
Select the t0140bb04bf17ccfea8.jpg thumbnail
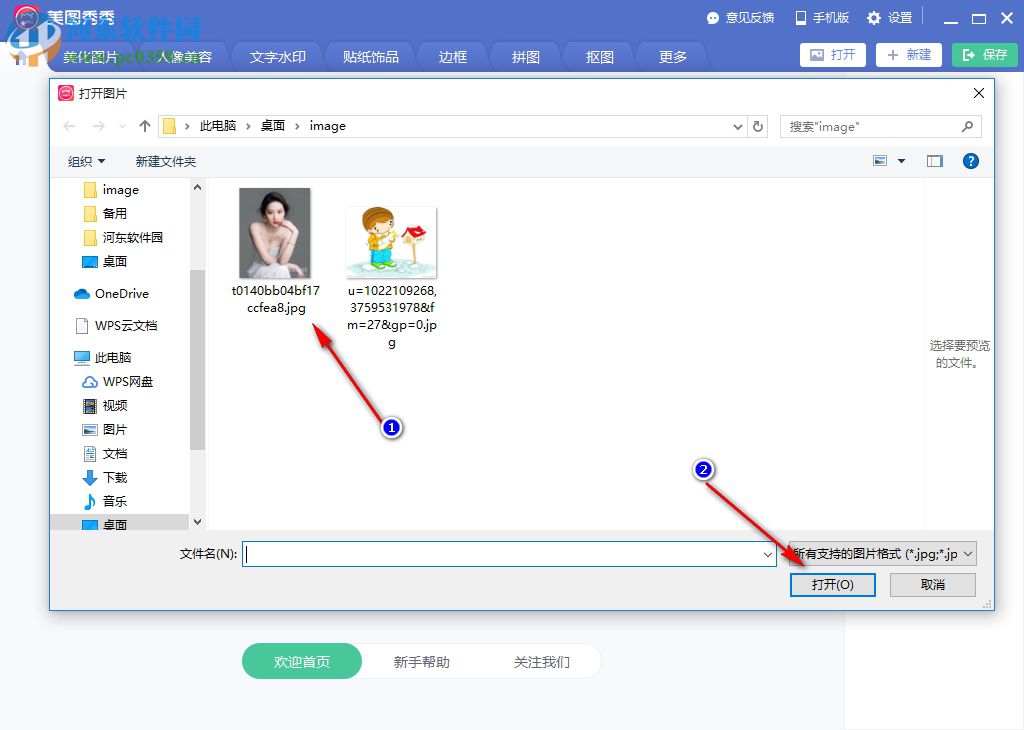(x=275, y=232)
